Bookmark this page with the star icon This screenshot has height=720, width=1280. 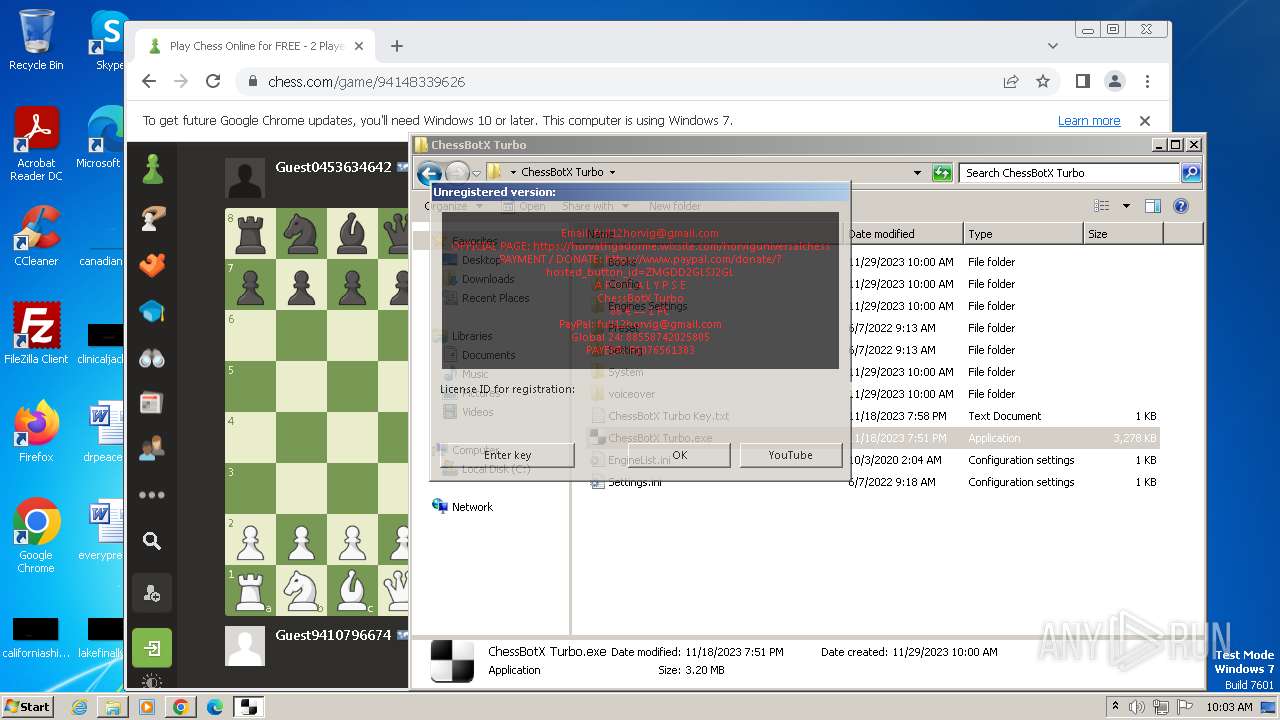pyautogui.click(x=1043, y=82)
